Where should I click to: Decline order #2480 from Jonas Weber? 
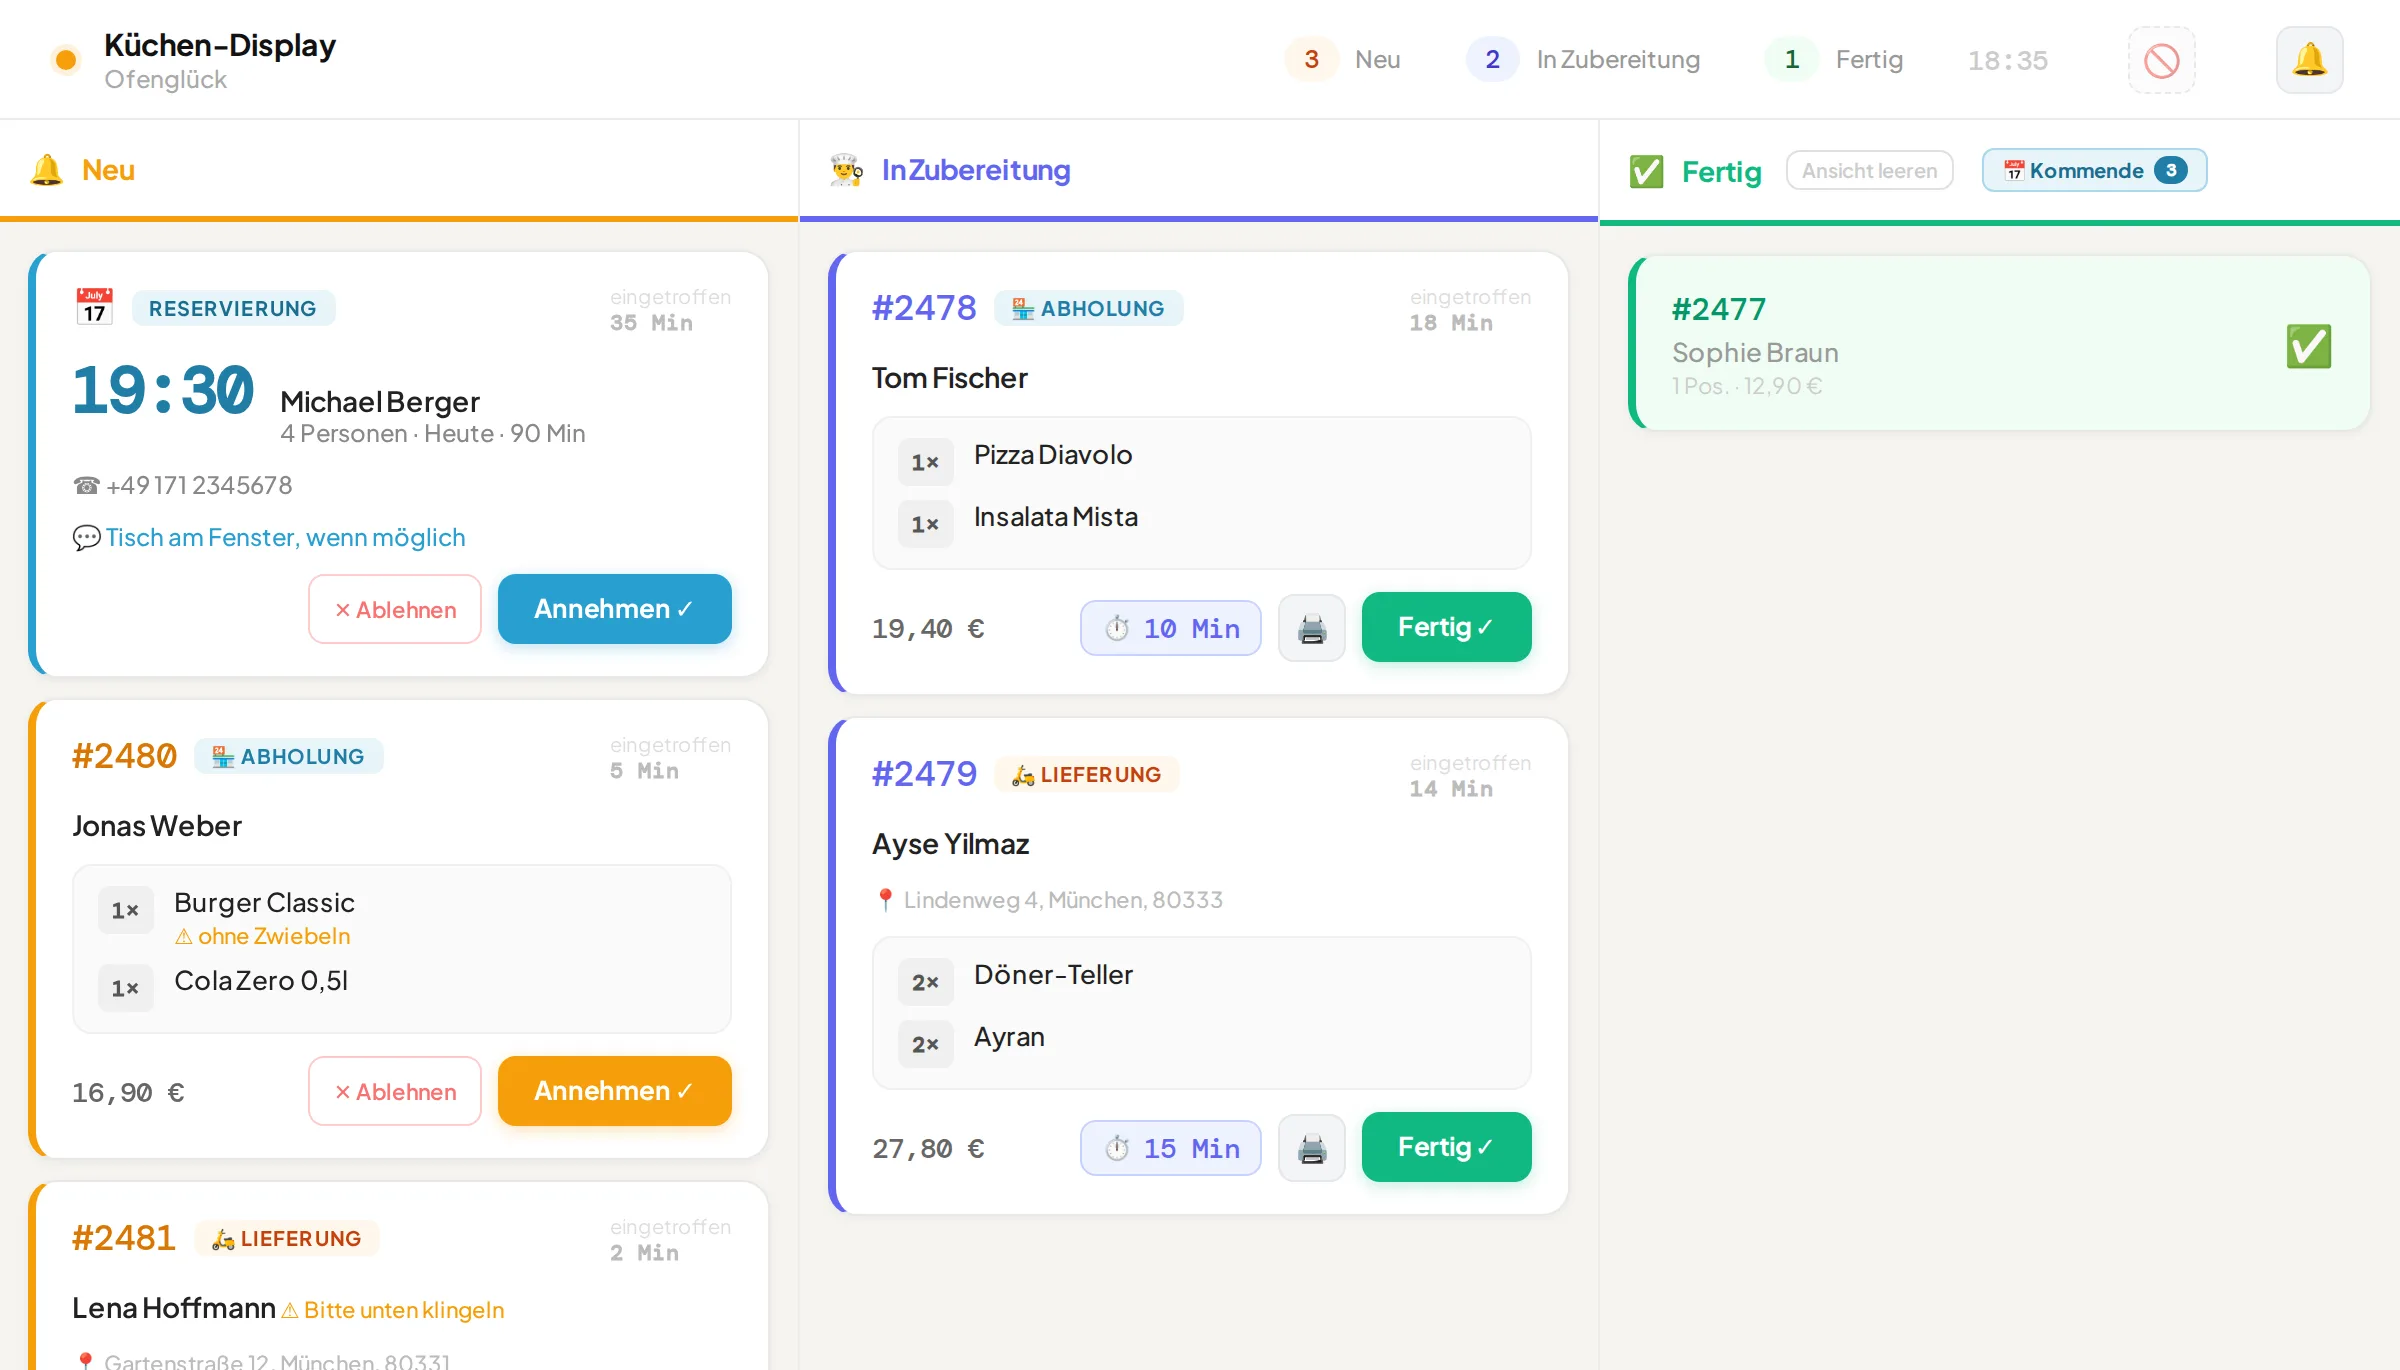coord(395,1091)
